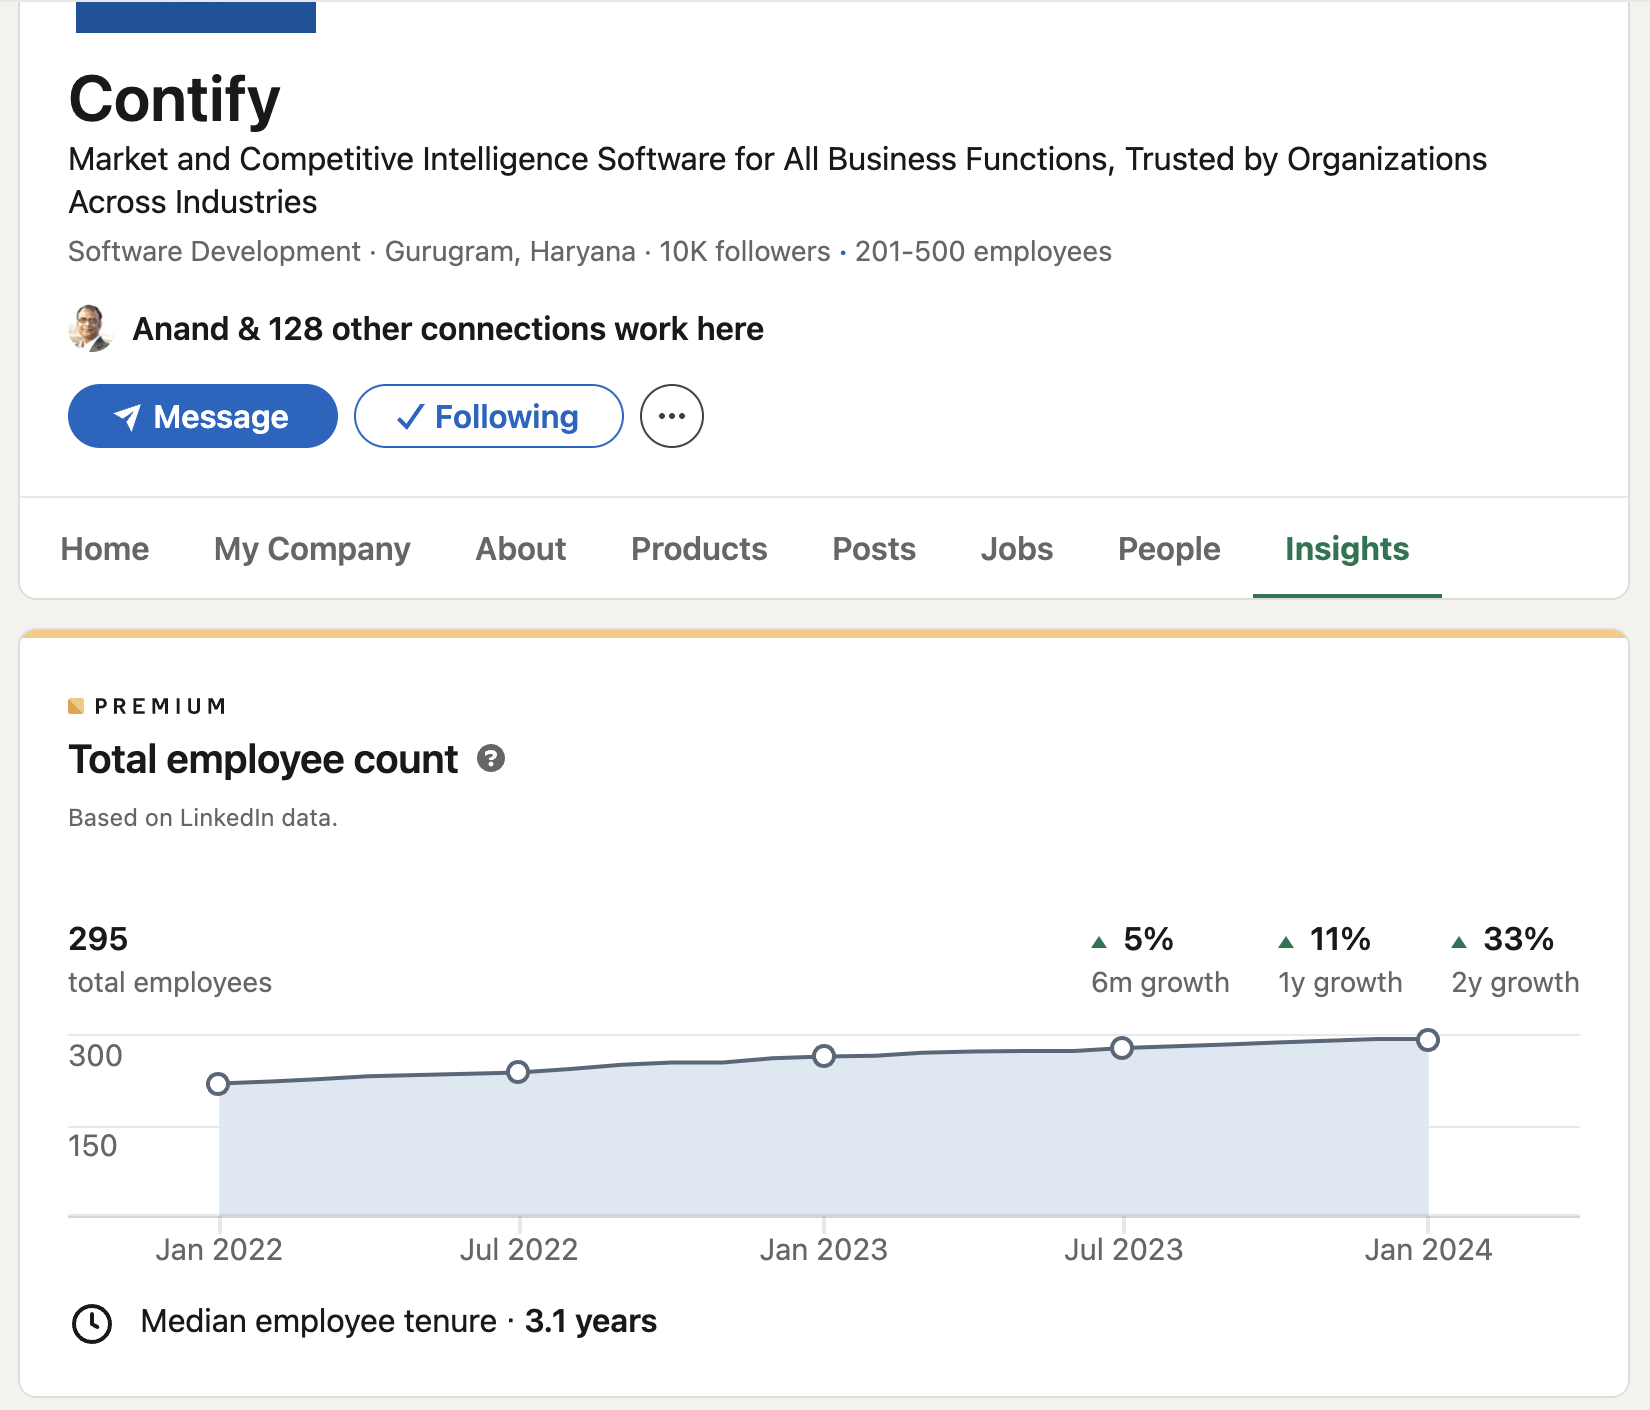
Task: Click the 'Gurugram, Haryana' location text
Action: point(510,251)
